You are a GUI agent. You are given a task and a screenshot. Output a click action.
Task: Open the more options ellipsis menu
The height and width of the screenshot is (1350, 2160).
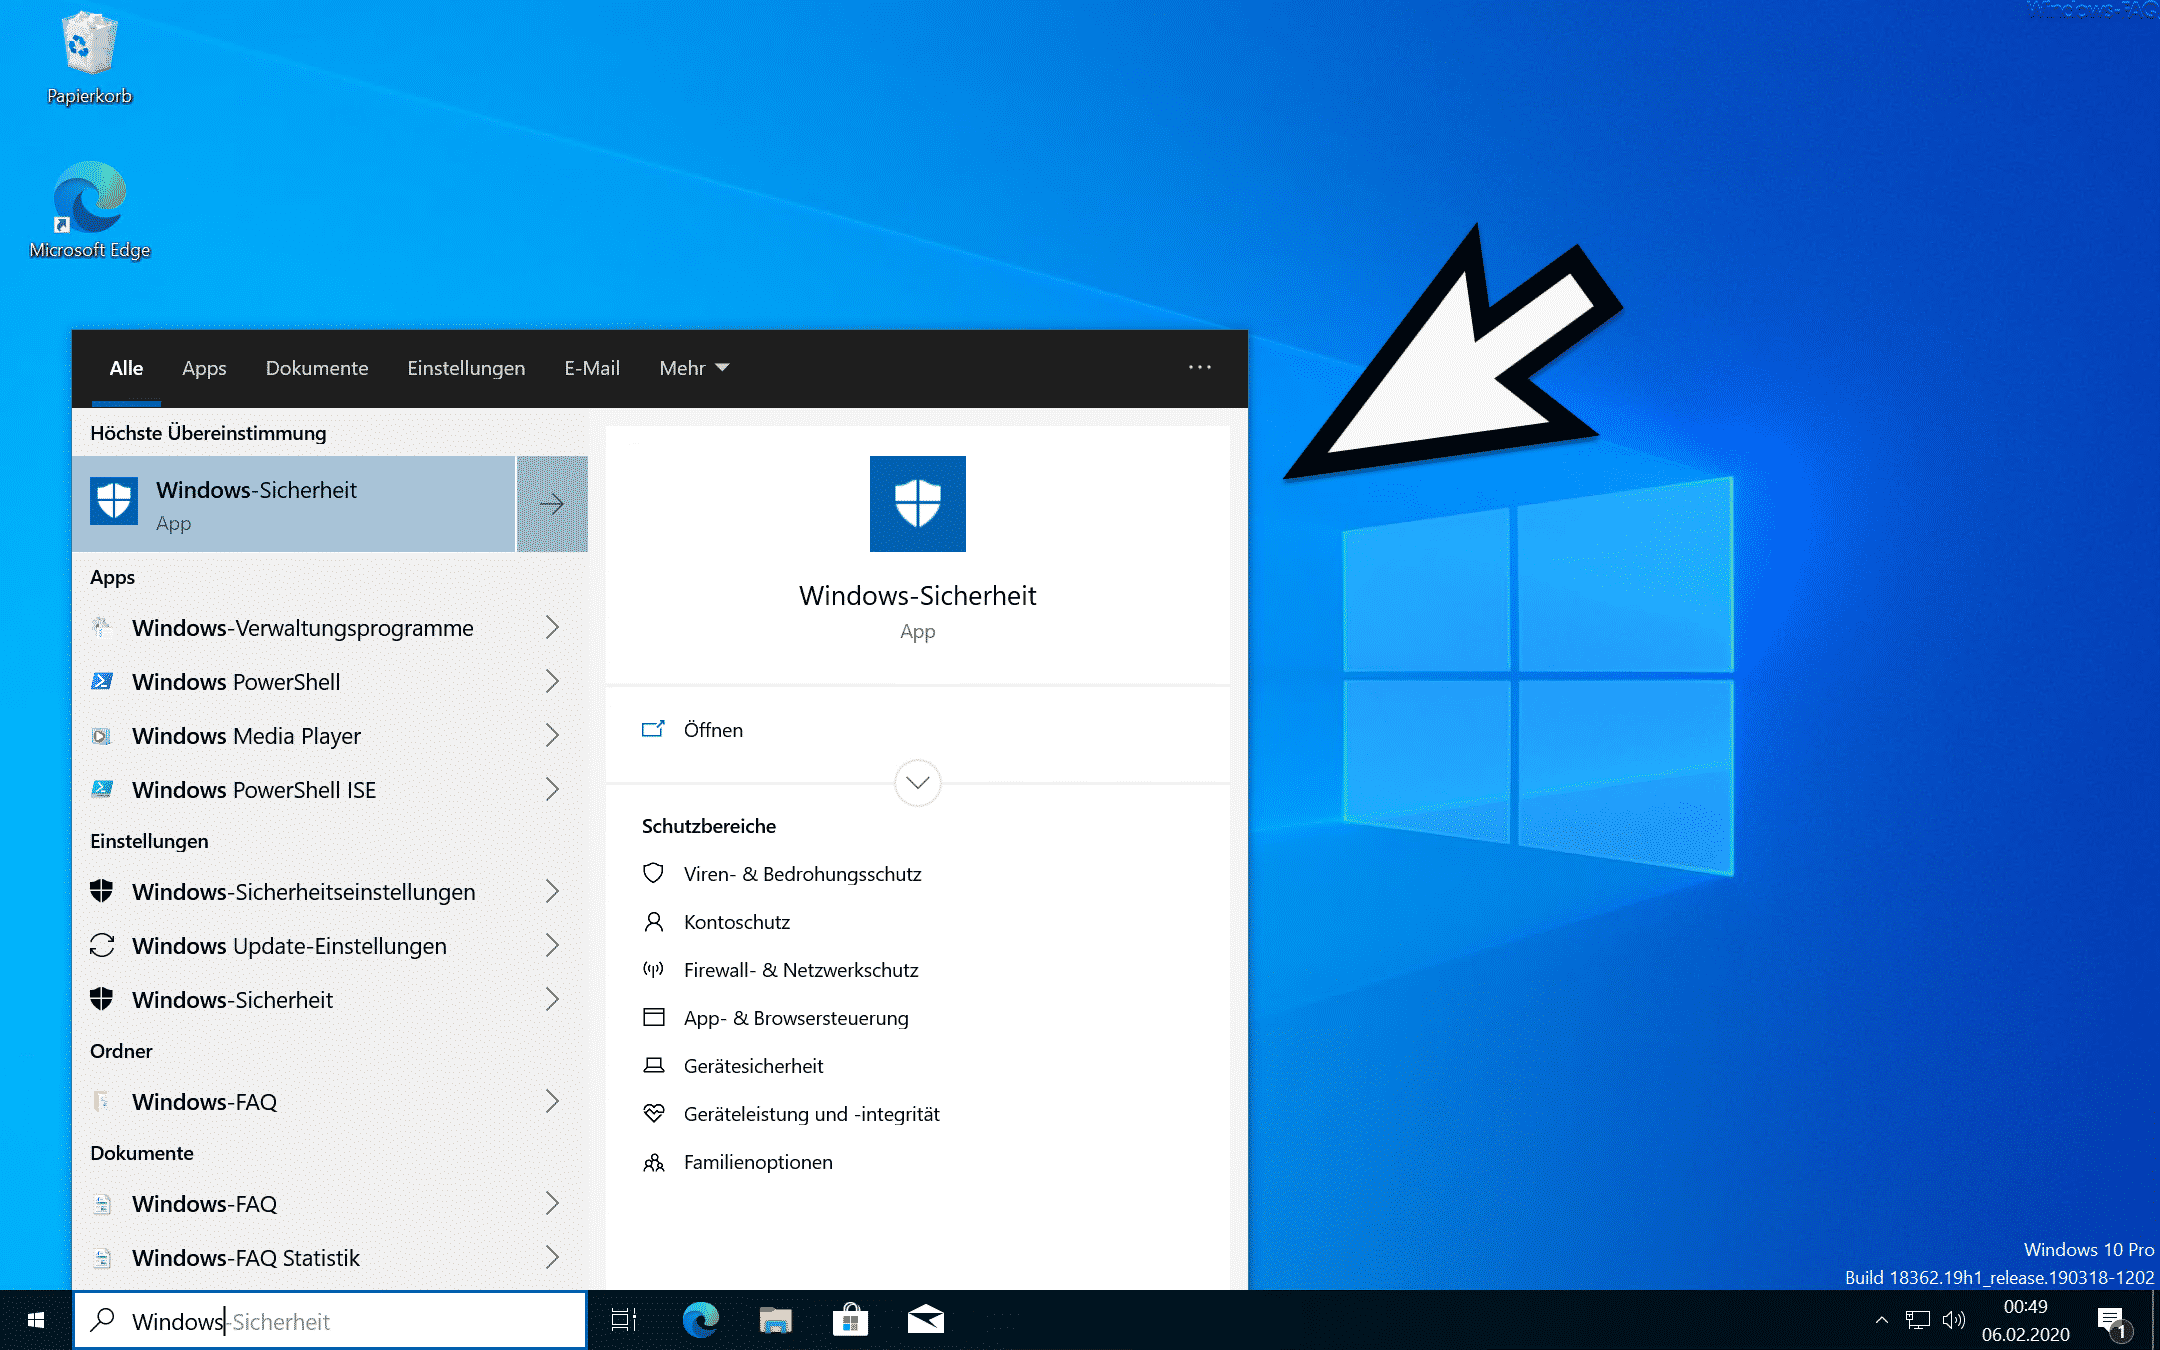(x=1200, y=367)
